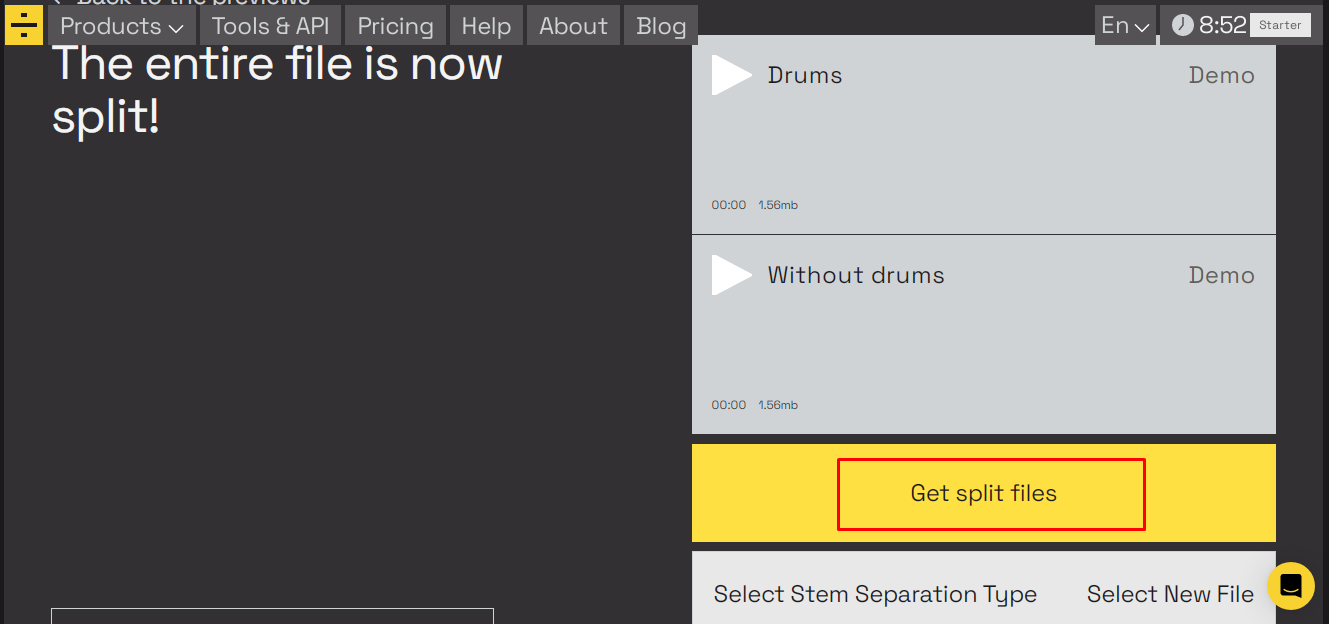Viewport: 1329px width, 624px height.
Task: Select the Drums waveform area
Action: 983,150
